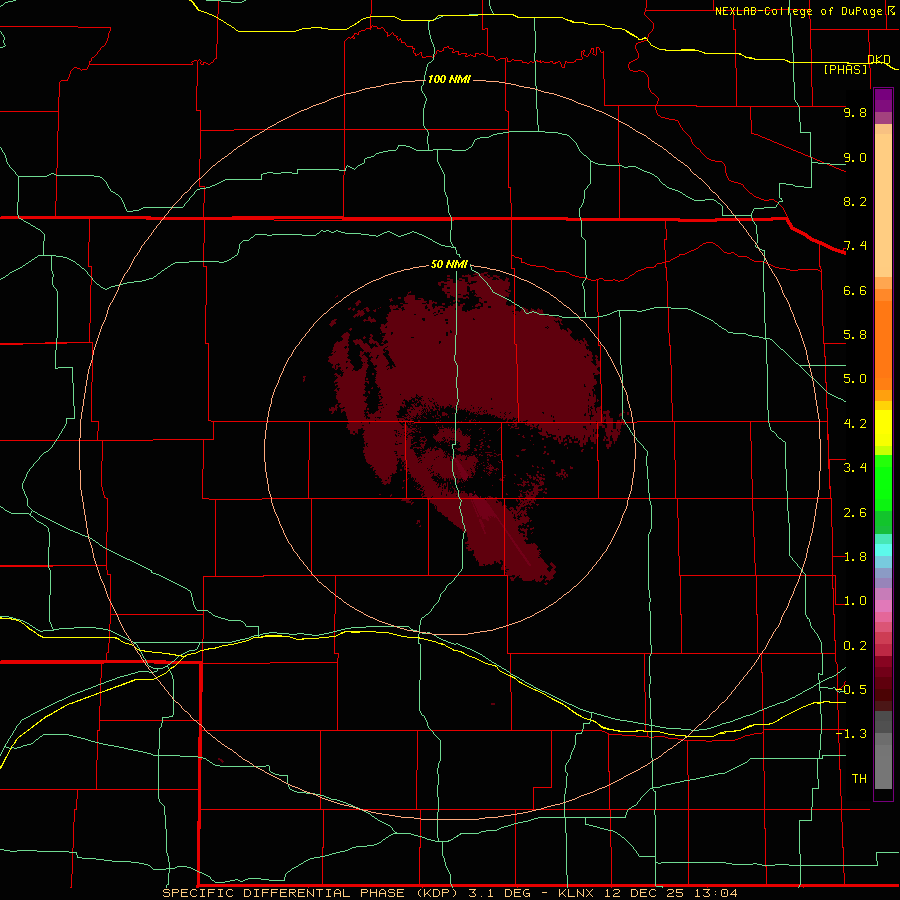Pick the yellow color bar segment
This screenshot has width=900, height=900.
[x=883, y=428]
